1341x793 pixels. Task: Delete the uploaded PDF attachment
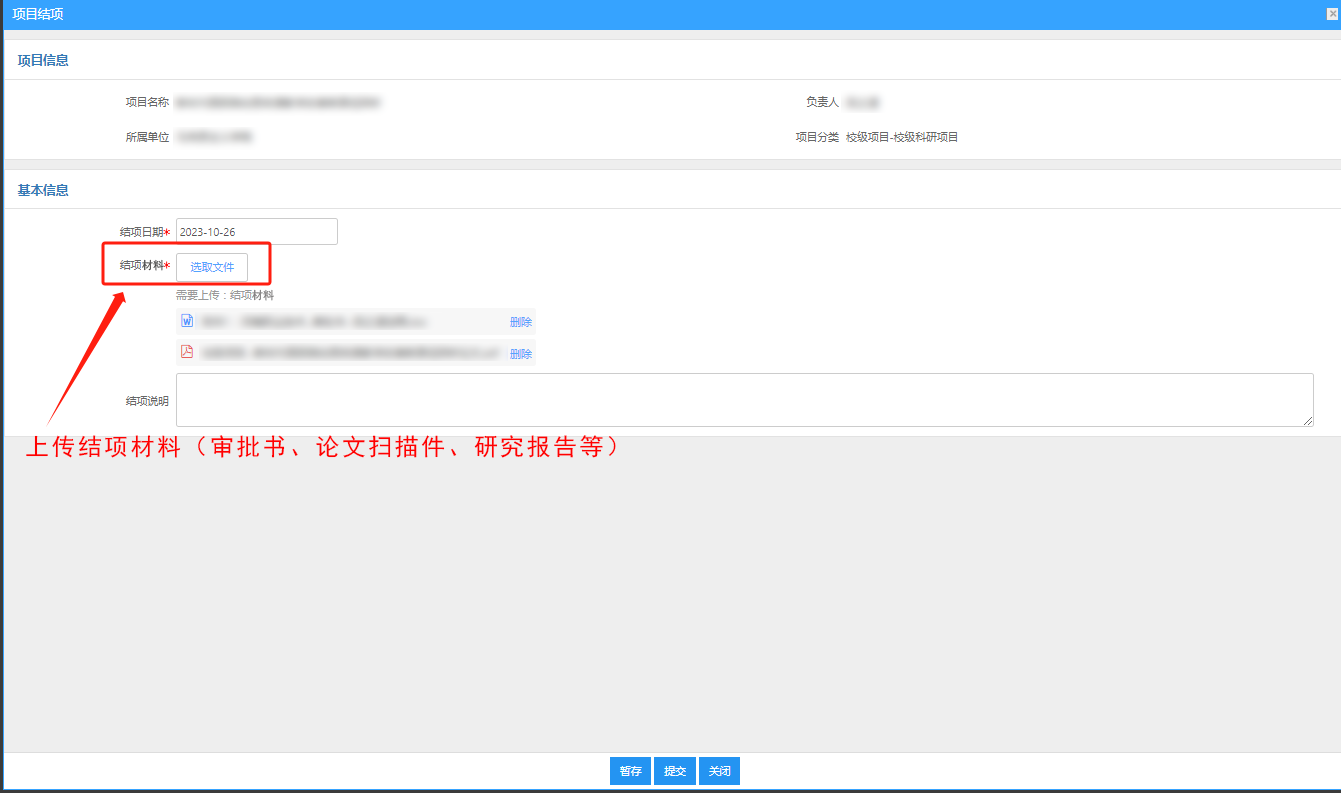coord(520,353)
